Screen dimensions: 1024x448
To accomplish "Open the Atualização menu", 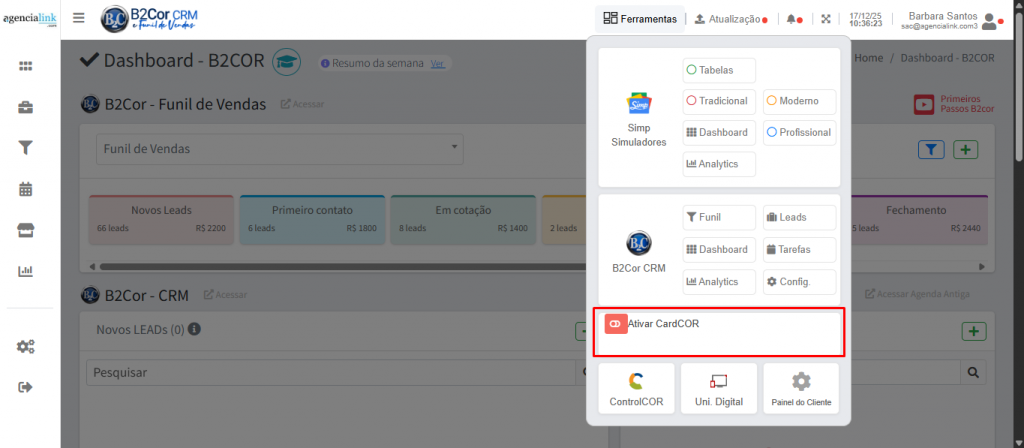I will [x=731, y=19].
